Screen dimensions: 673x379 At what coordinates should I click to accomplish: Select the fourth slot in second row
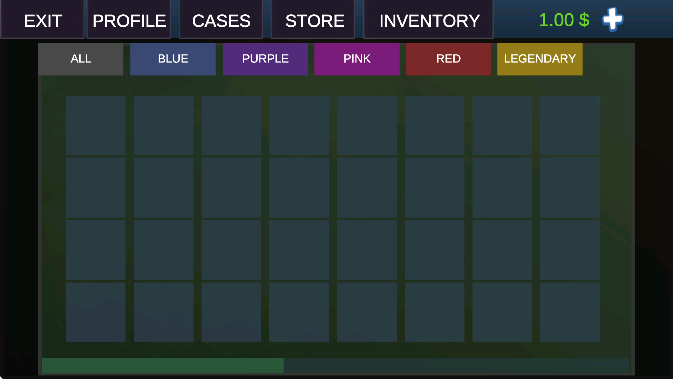[299, 188]
